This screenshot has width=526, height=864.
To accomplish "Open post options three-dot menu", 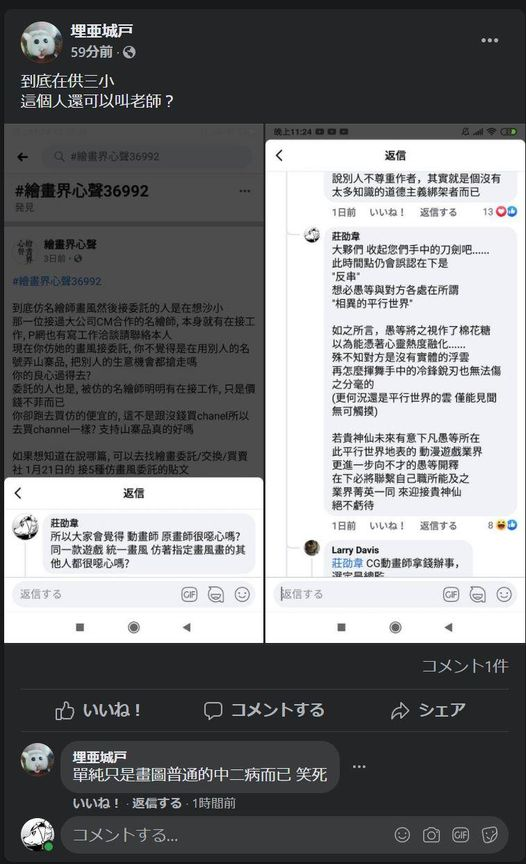I will point(489,40).
